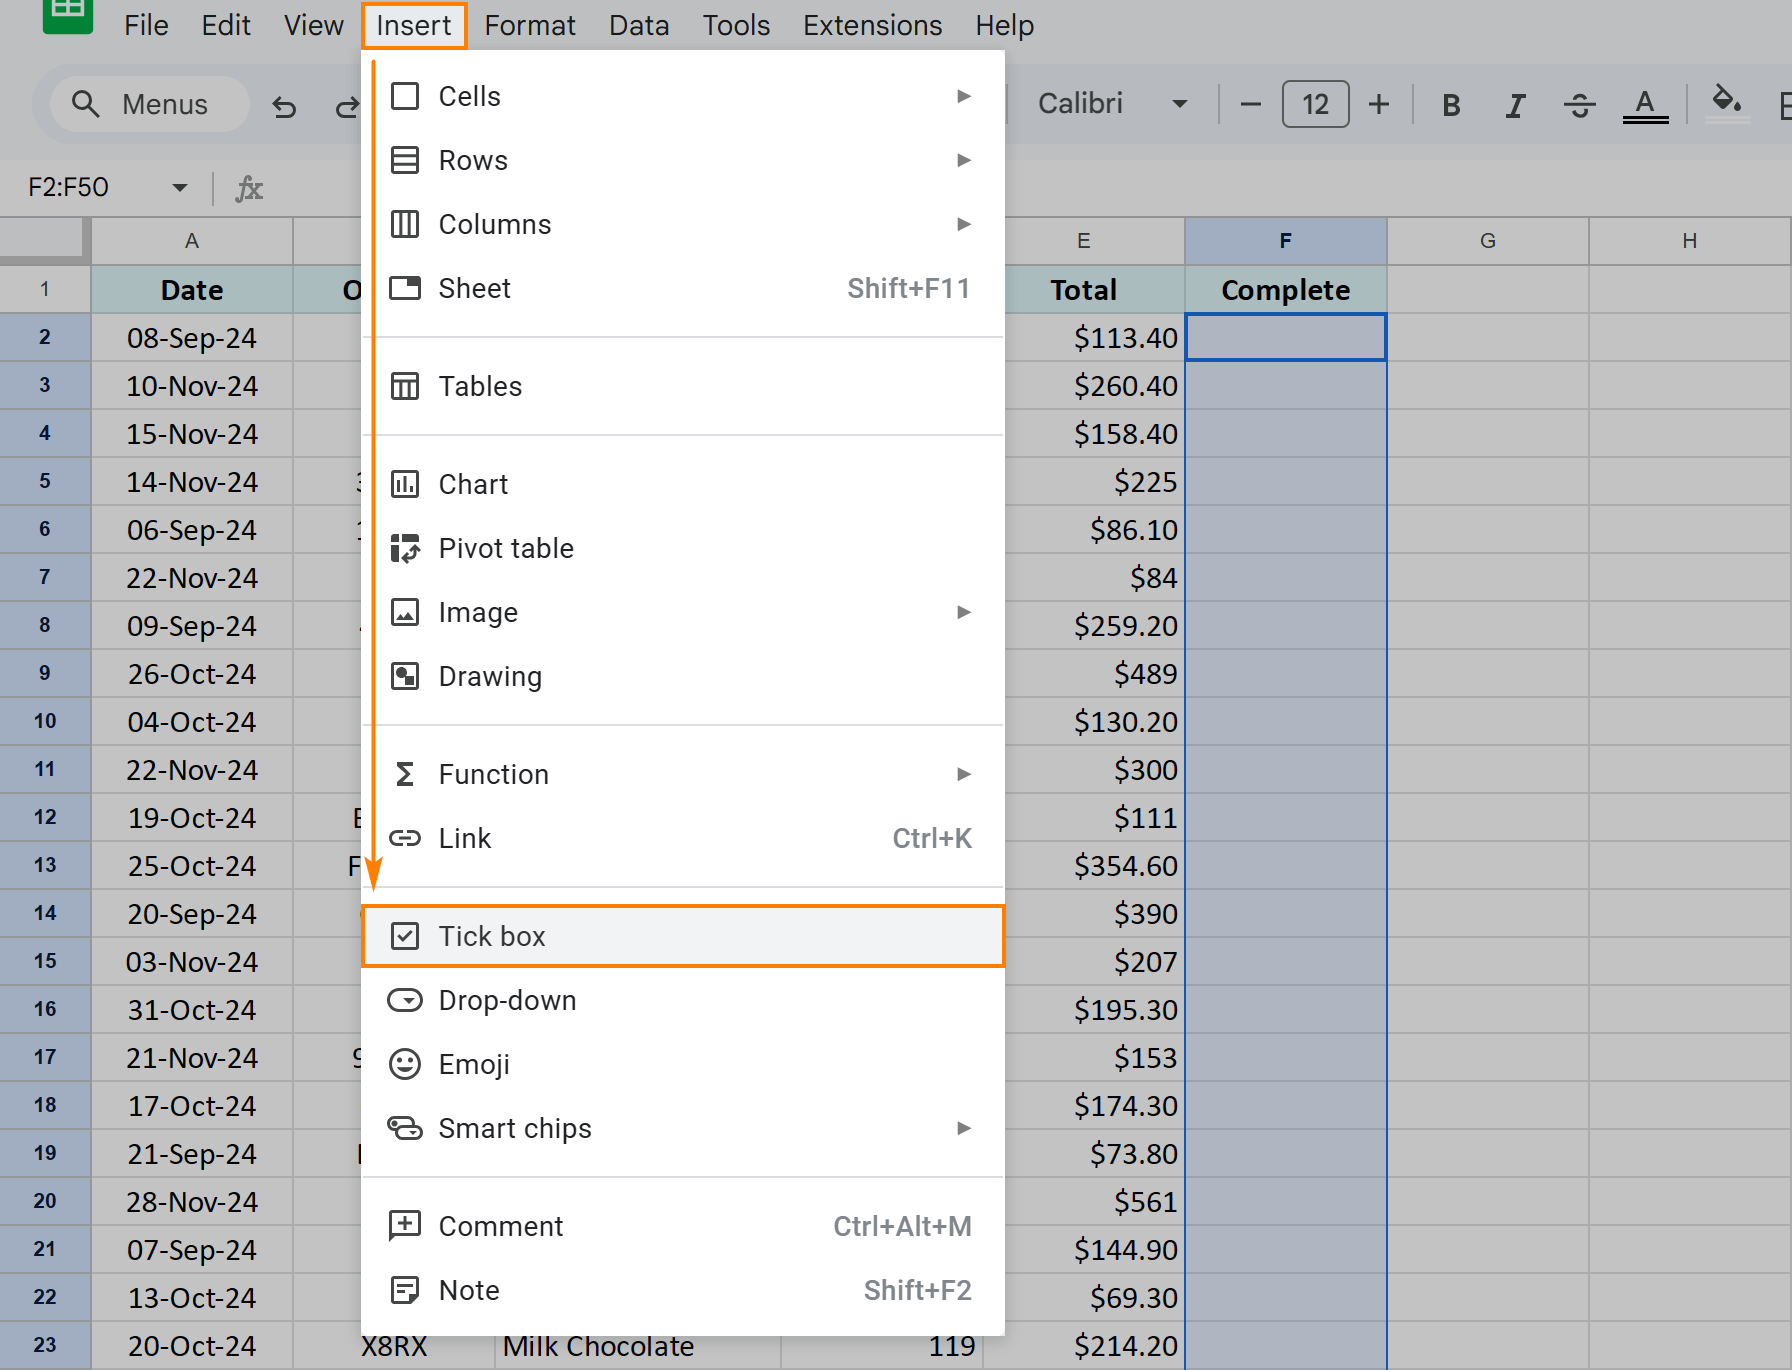This screenshot has width=1792, height=1370.
Task: Expand the Function submenu arrow
Action: [964, 774]
